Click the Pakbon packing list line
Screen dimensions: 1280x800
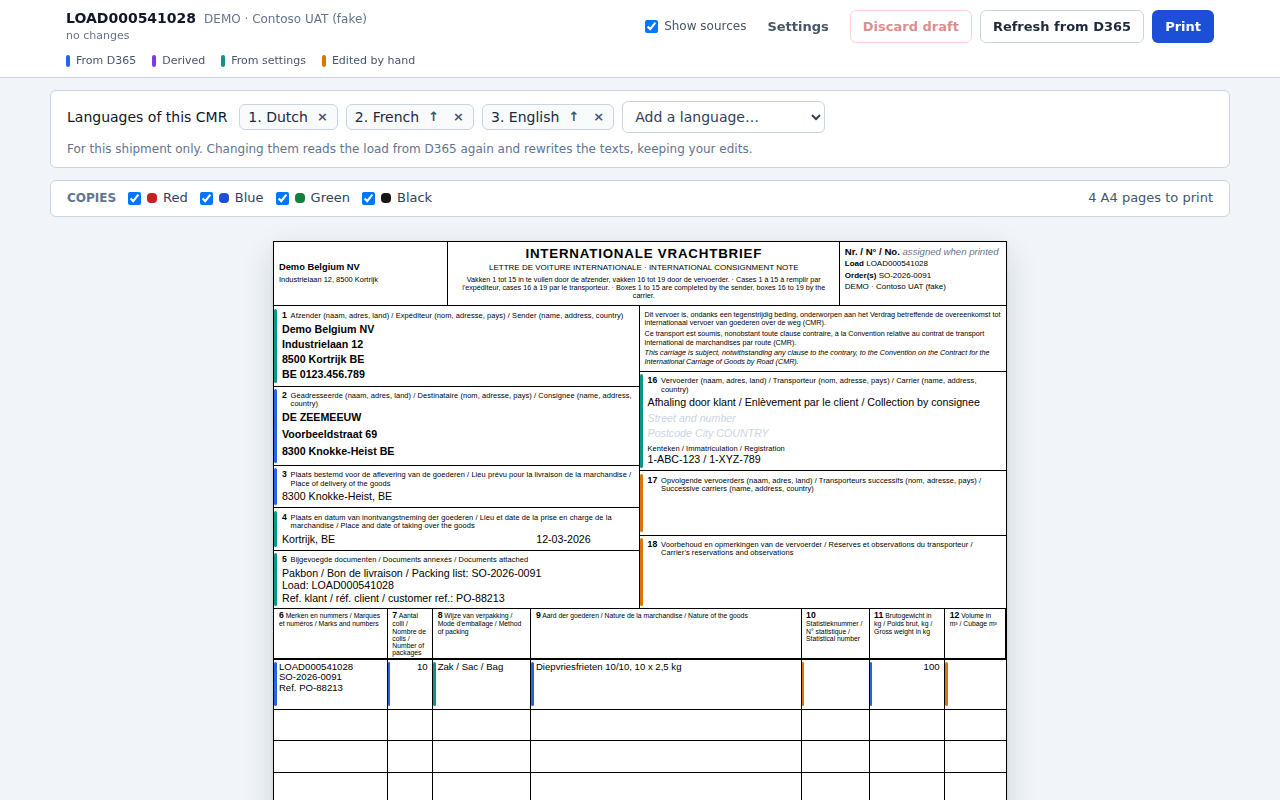click(x=411, y=573)
